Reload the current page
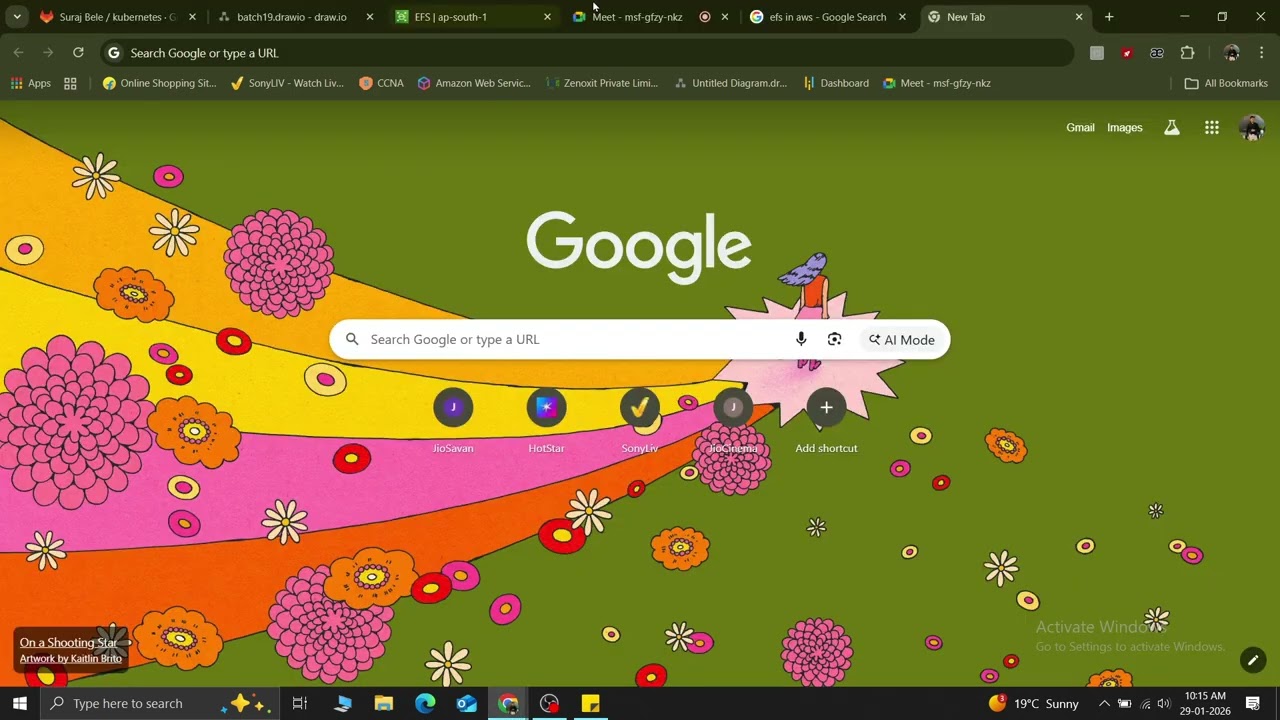The image size is (1280, 720). (x=78, y=53)
